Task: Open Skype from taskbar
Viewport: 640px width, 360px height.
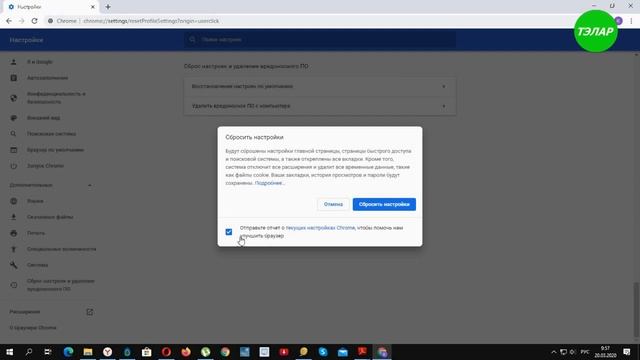Action: (323, 352)
